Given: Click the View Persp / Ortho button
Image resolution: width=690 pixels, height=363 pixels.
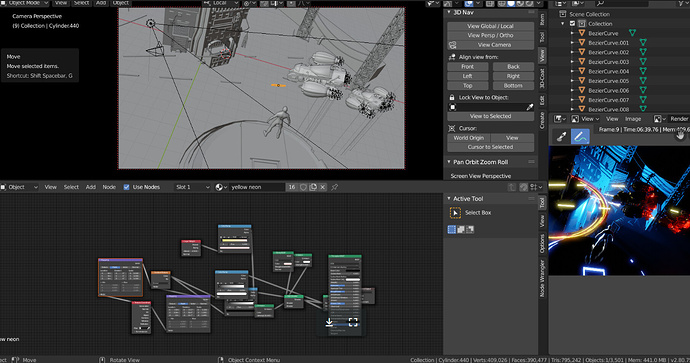Looking at the screenshot, I should (490, 35).
